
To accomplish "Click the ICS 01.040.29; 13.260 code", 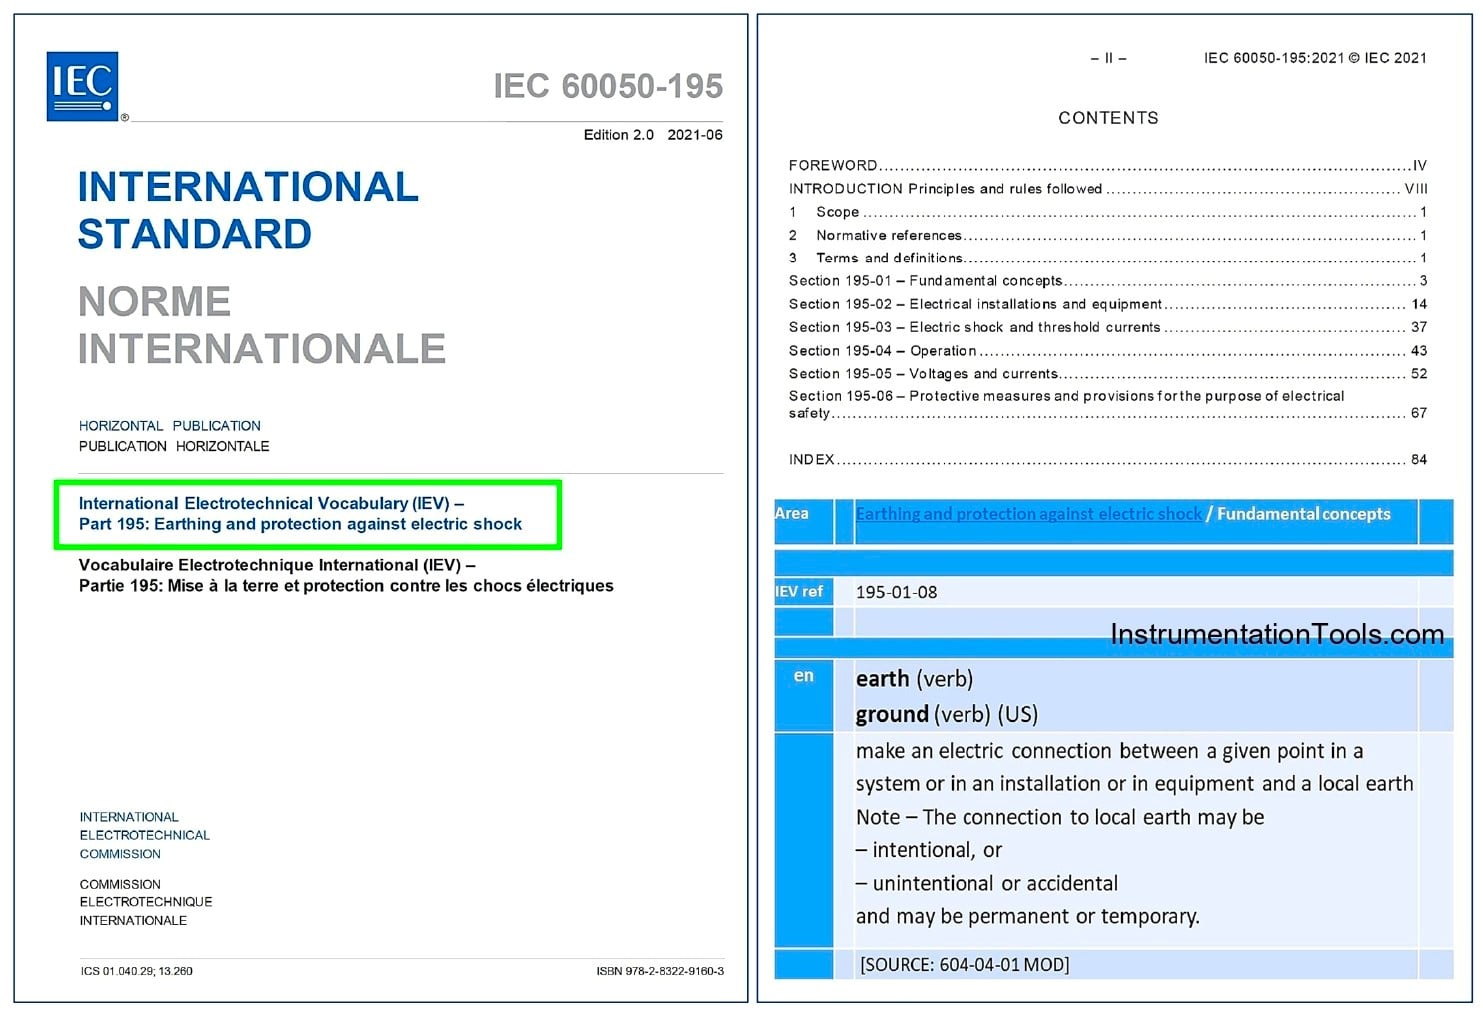I will (x=136, y=971).
